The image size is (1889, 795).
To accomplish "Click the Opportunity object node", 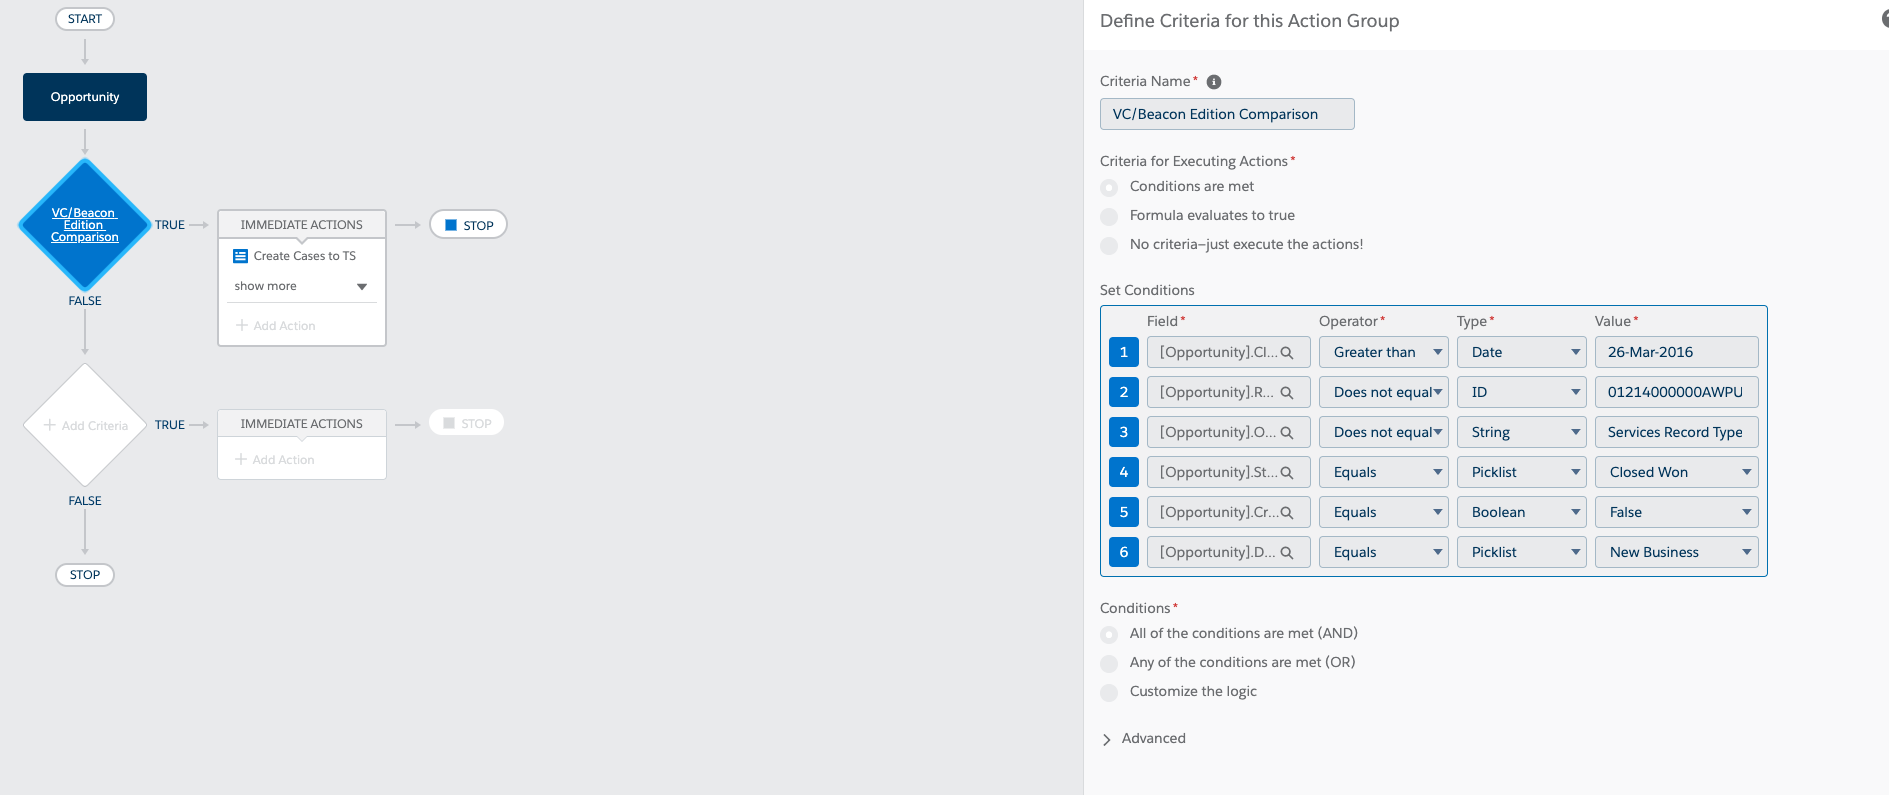I will click(x=85, y=97).
